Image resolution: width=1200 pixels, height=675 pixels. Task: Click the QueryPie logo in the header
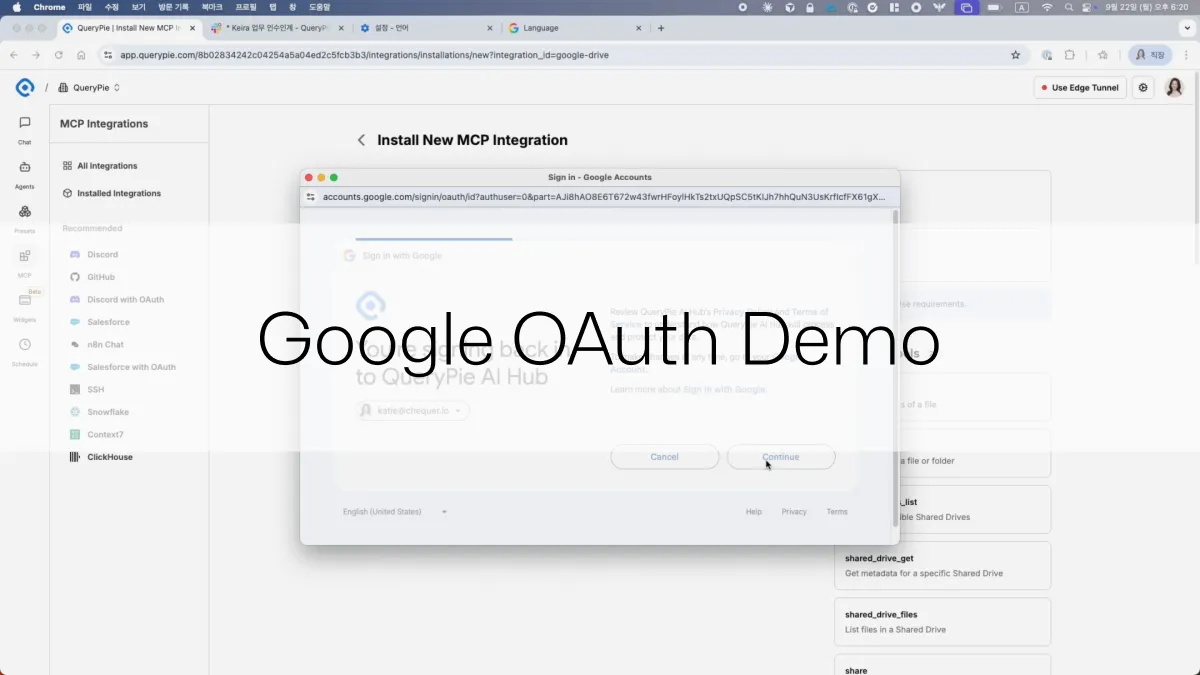pos(25,87)
